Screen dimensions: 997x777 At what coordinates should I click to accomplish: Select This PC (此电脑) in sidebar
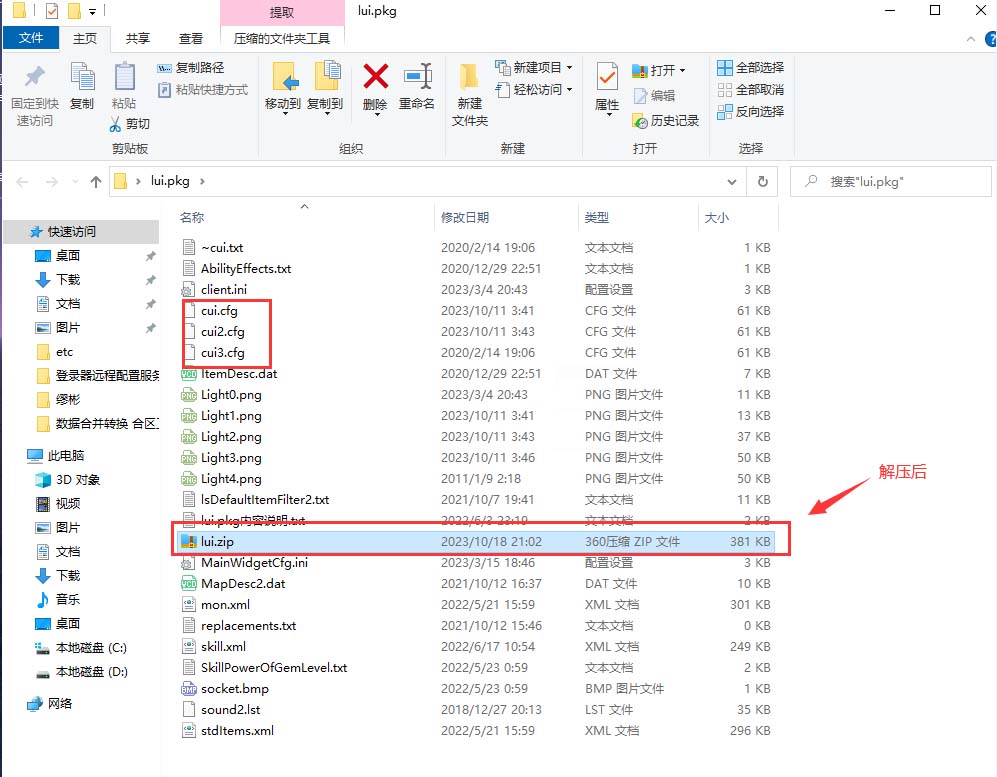click(x=57, y=455)
